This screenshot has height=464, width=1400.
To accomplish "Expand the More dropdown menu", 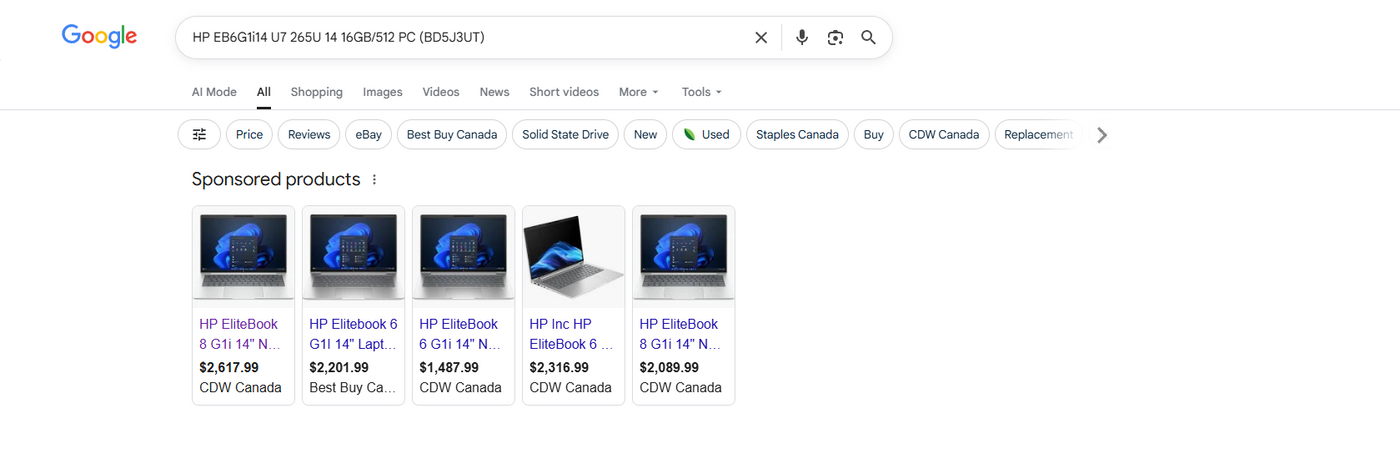I will click(638, 92).
